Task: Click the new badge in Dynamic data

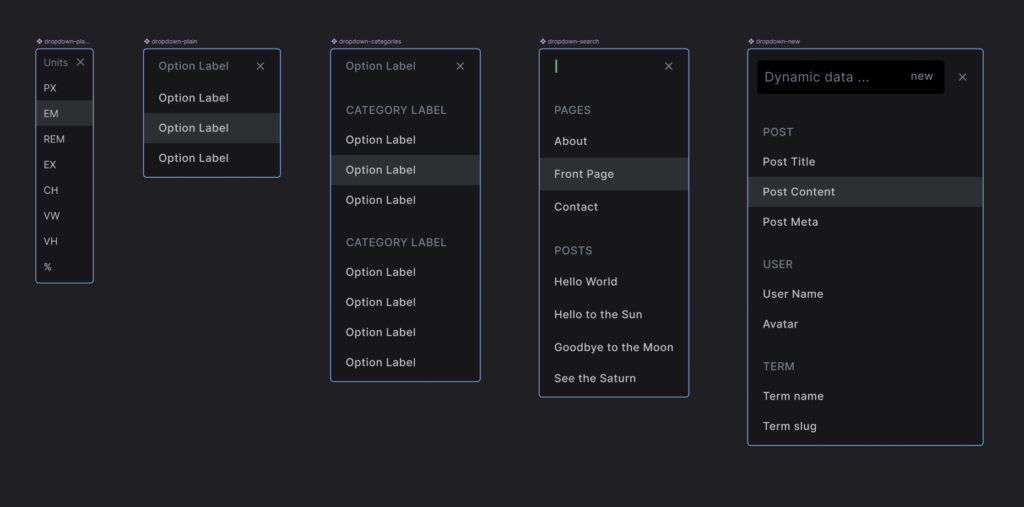Action: 921,77
